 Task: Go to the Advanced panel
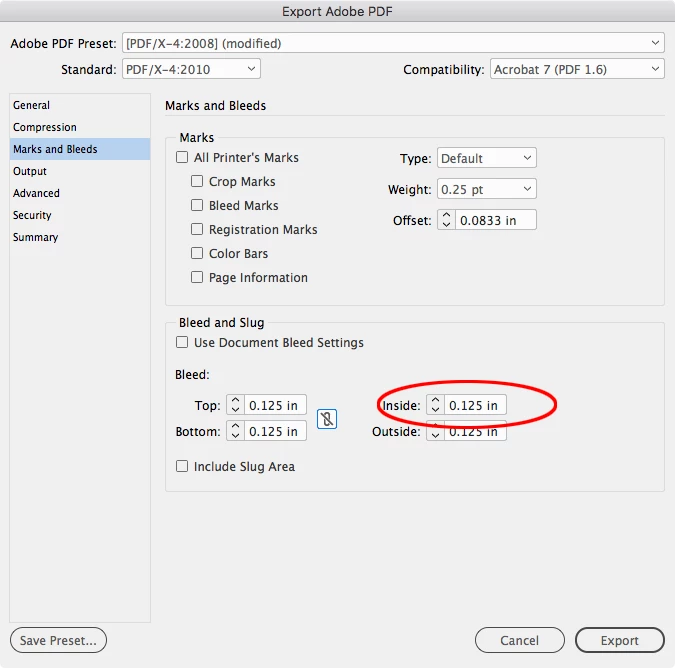(x=80, y=193)
